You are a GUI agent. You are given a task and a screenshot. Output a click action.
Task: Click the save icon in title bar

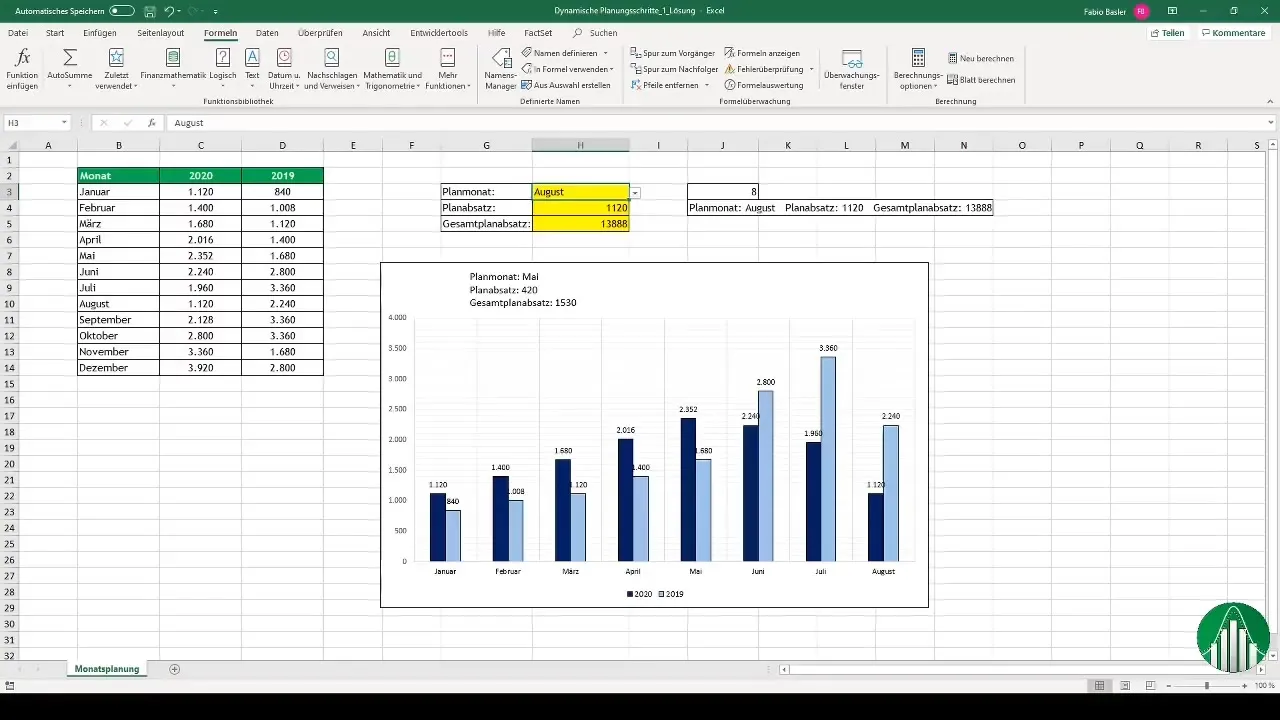click(x=149, y=11)
